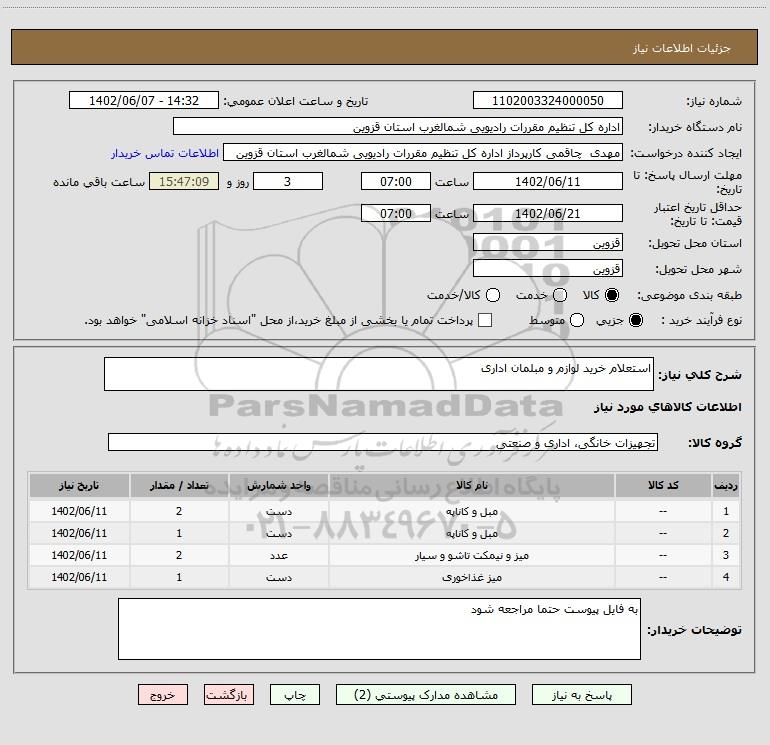Select the جزیی purchase type radio
The width and height of the screenshot is (770, 745).
click(x=635, y=320)
